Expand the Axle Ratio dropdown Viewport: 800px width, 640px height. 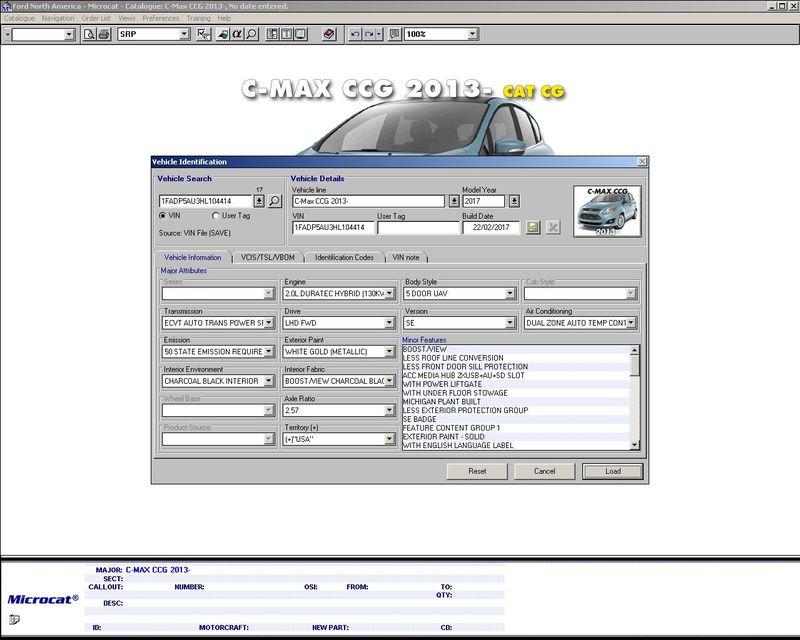coord(389,410)
